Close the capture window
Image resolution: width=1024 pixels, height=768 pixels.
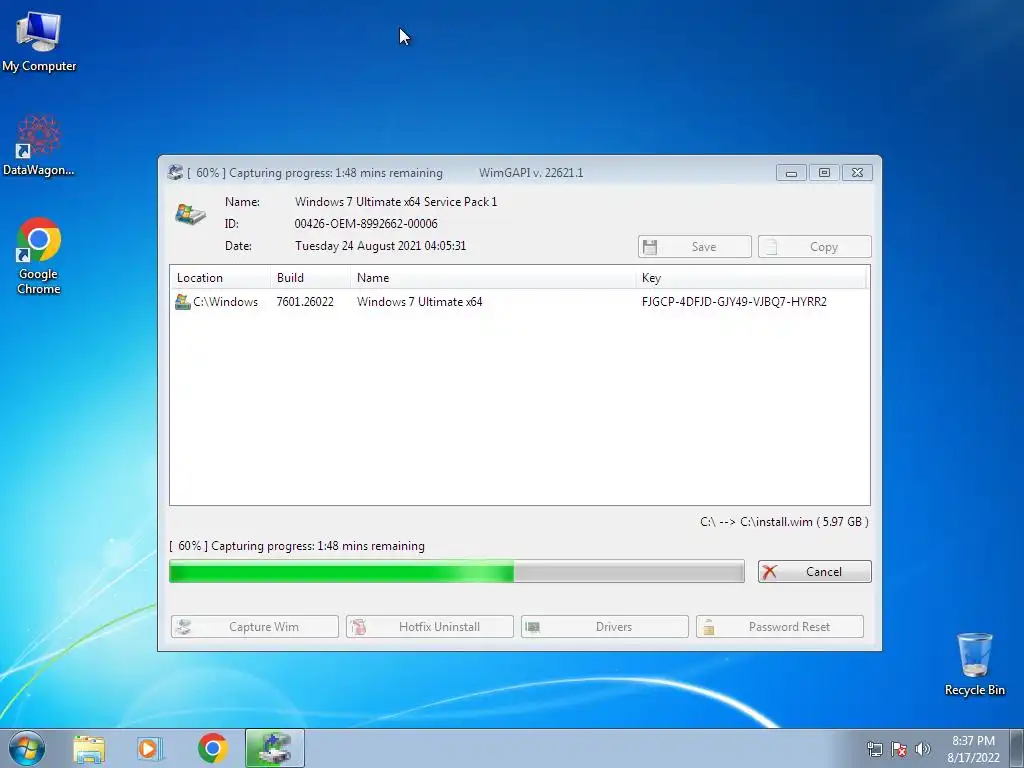click(x=857, y=173)
